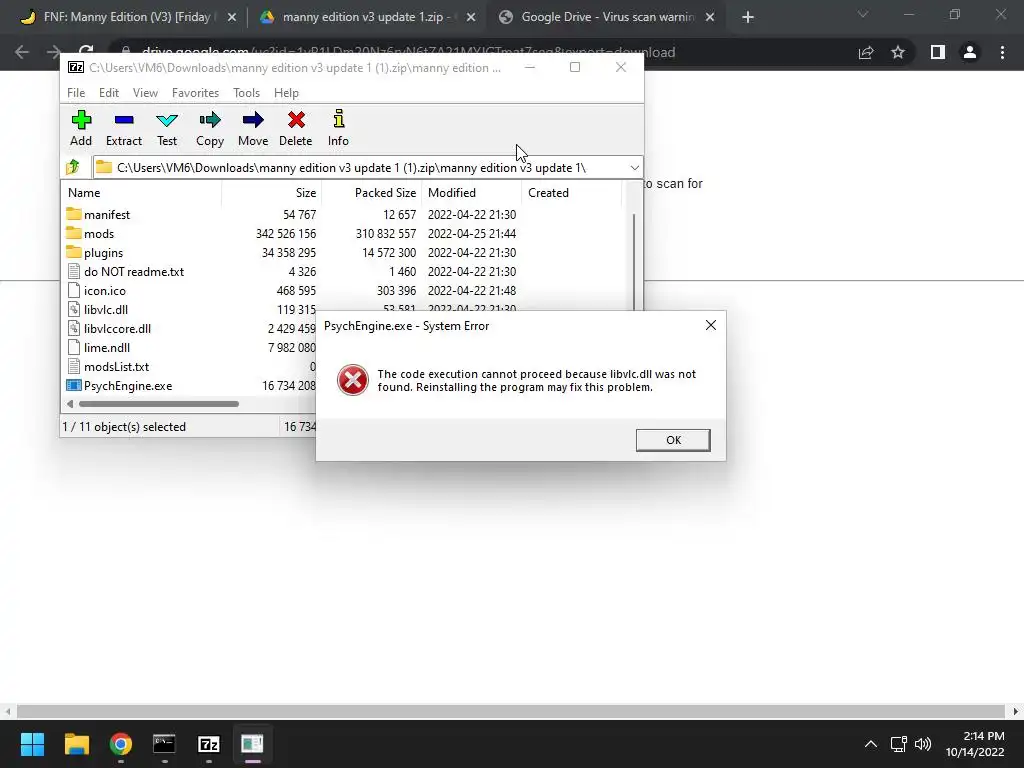Switch to manny edition v3 update 1.zip tab

tap(366, 17)
